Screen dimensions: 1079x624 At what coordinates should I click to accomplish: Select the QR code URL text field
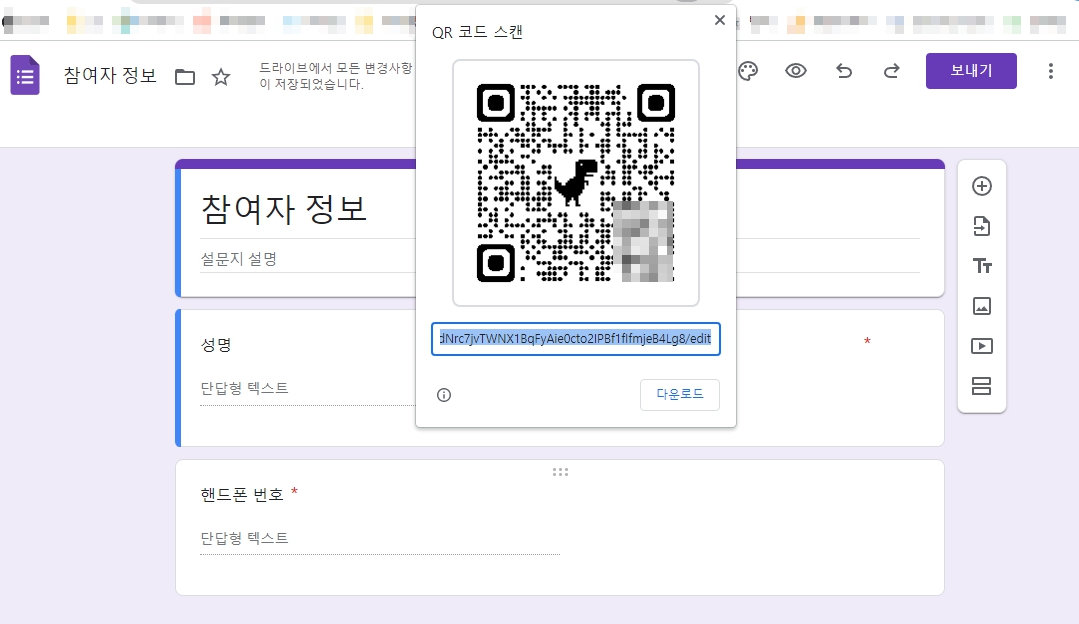(x=575, y=339)
